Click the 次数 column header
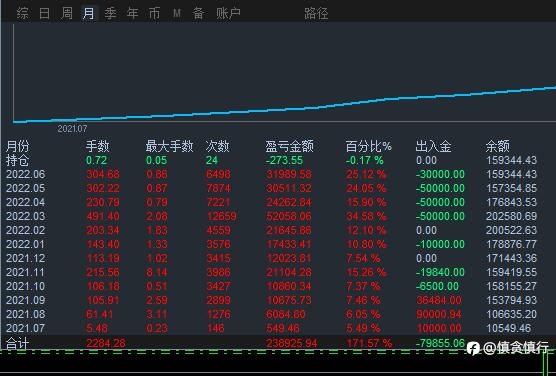 click(x=217, y=146)
